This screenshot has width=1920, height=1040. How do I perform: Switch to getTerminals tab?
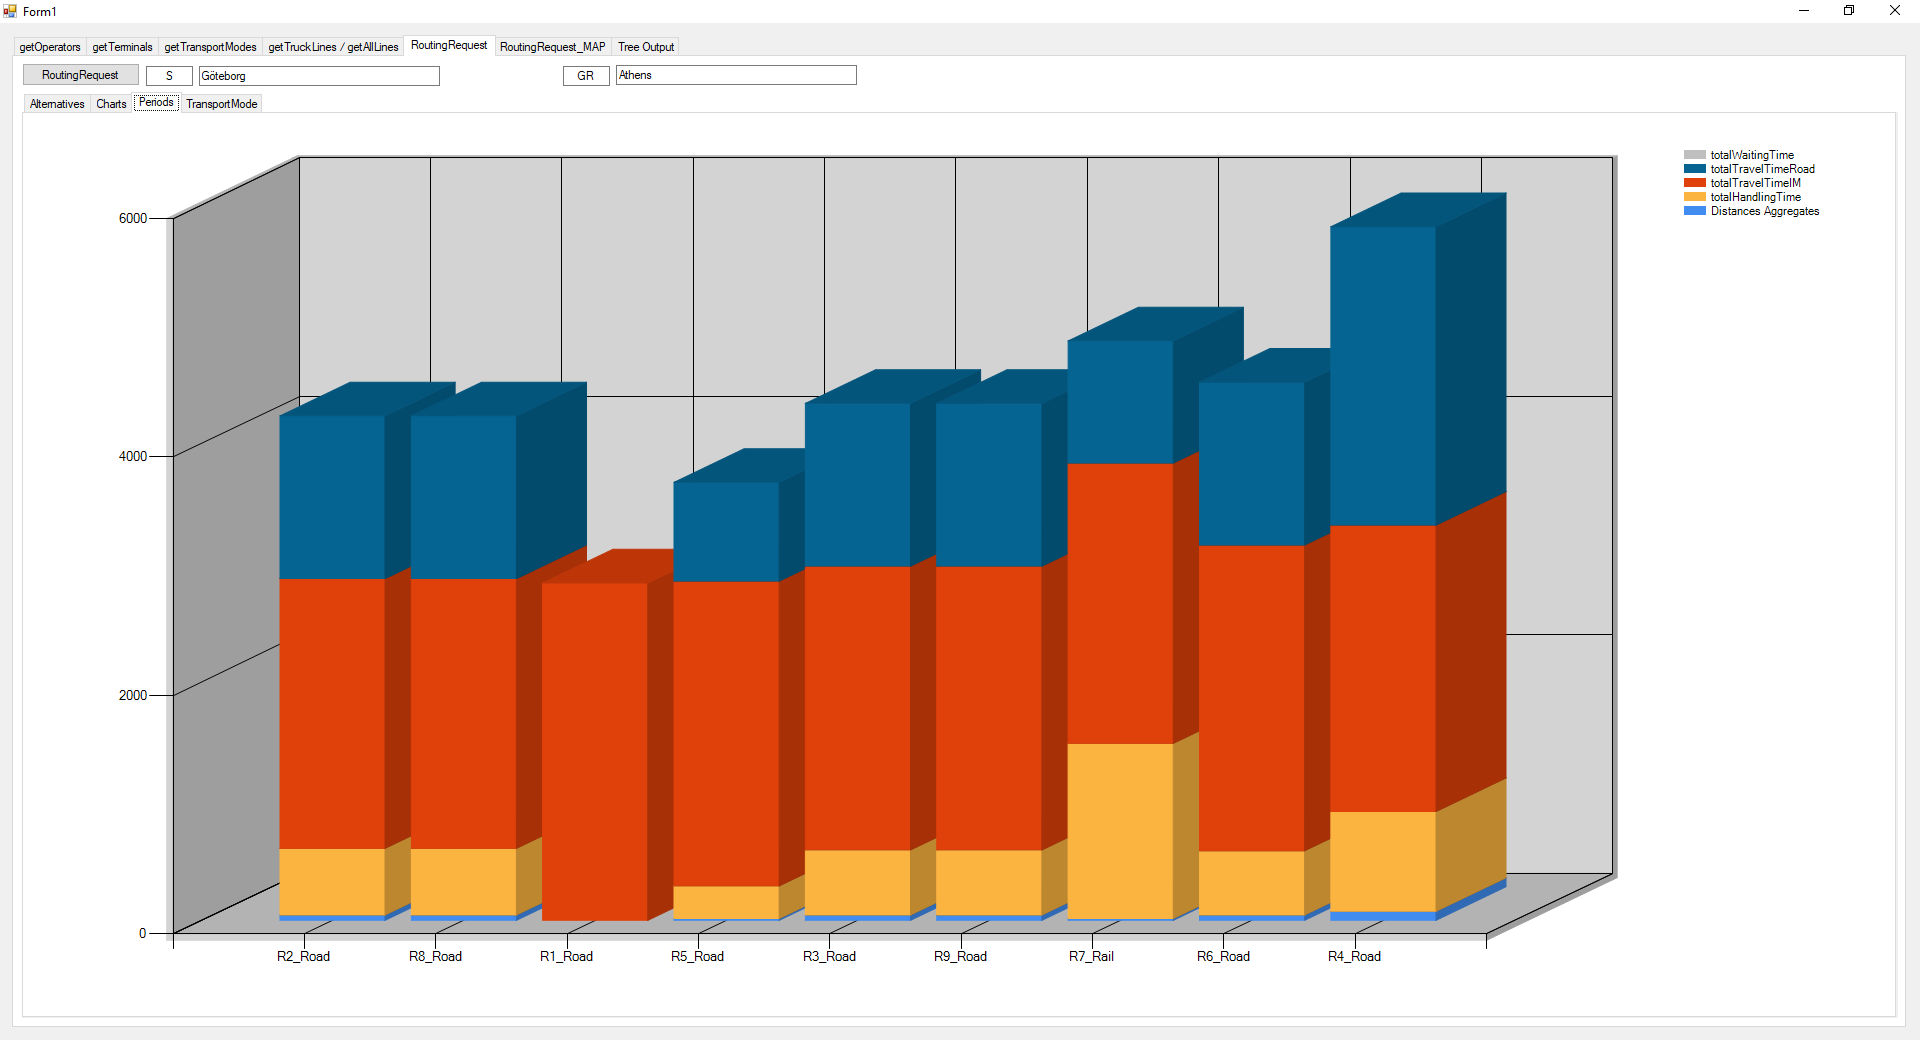[x=122, y=47]
